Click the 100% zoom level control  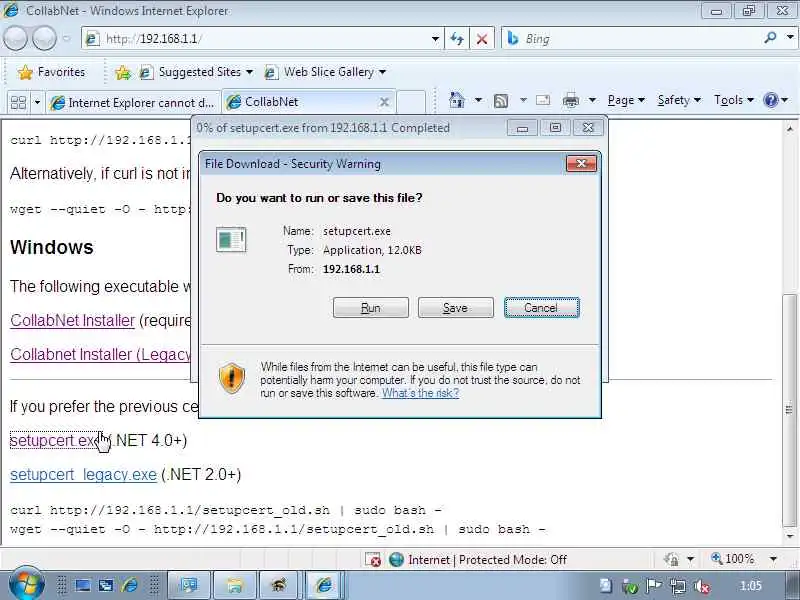733,559
